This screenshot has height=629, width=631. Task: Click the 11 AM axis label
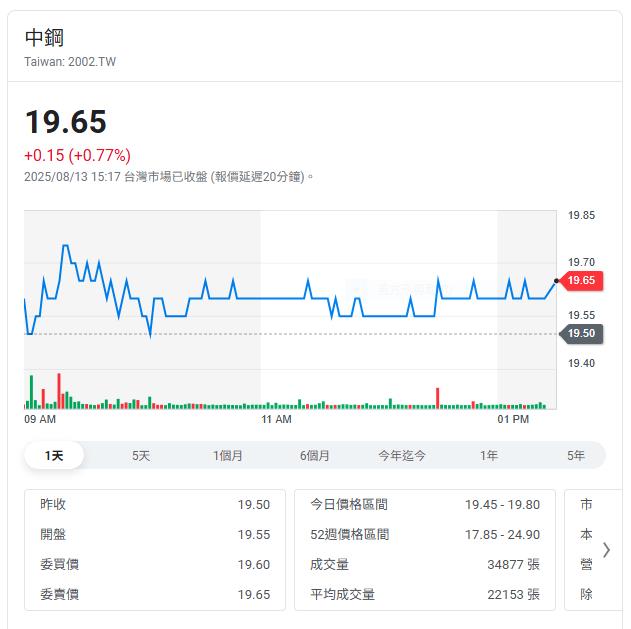click(x=276, y=419)
